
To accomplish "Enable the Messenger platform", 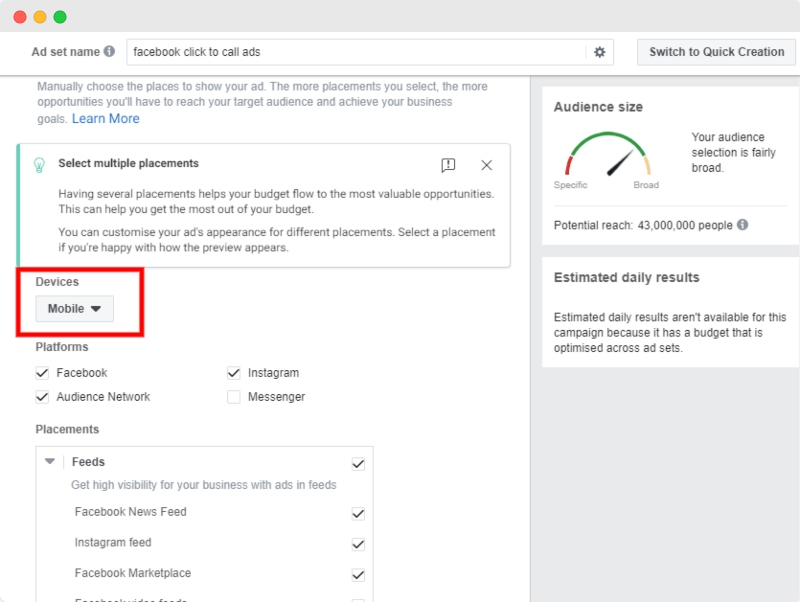I will pos(233,396).
